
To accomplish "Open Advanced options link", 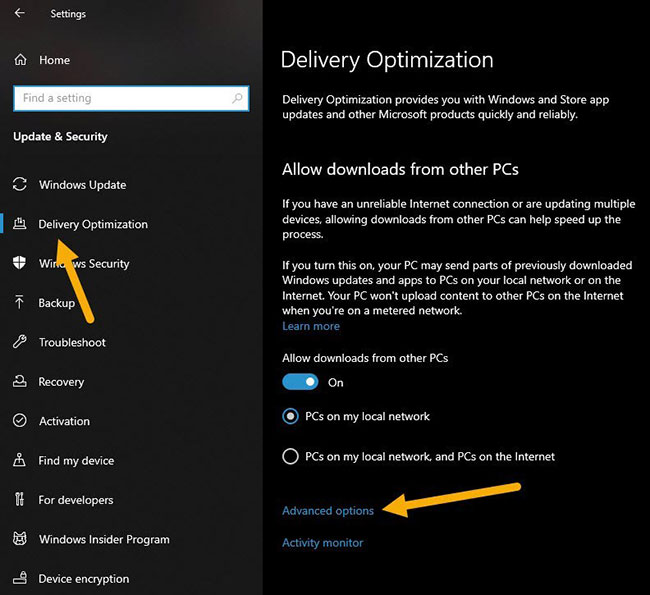I will (328, 511).
